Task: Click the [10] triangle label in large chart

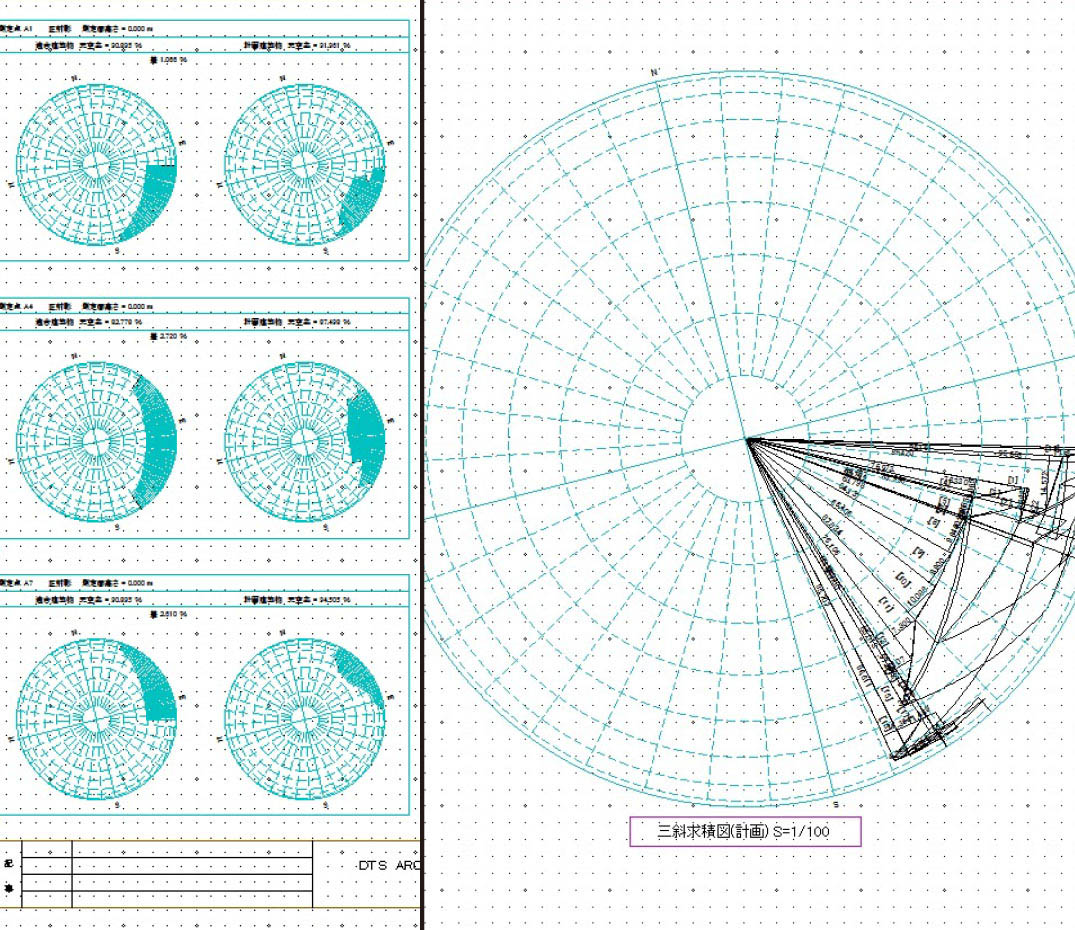Action: (x=904, y=580)
